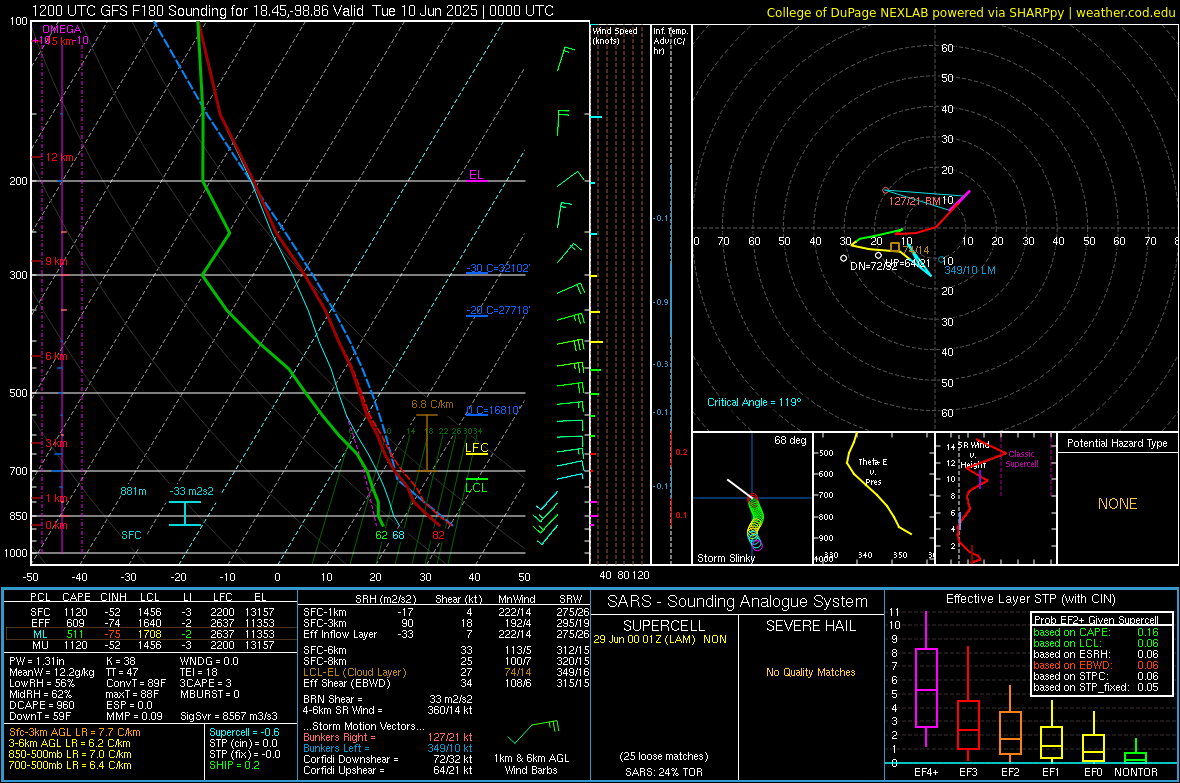Select the highlighted ML parcel row
The width and height of the screenshot is (1180, 783).
[151, 634]
